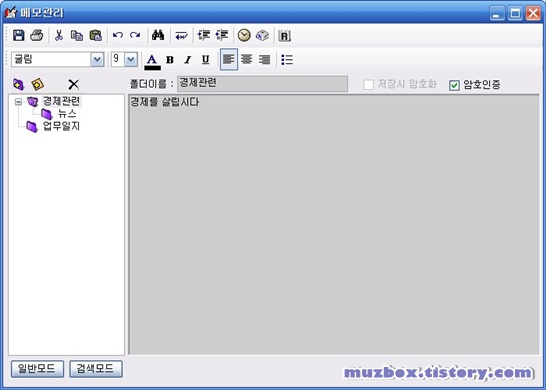Minimize the 메모관리 window
Image resolution: width=546 pixels, height=390 pixels.
[497, 13]
